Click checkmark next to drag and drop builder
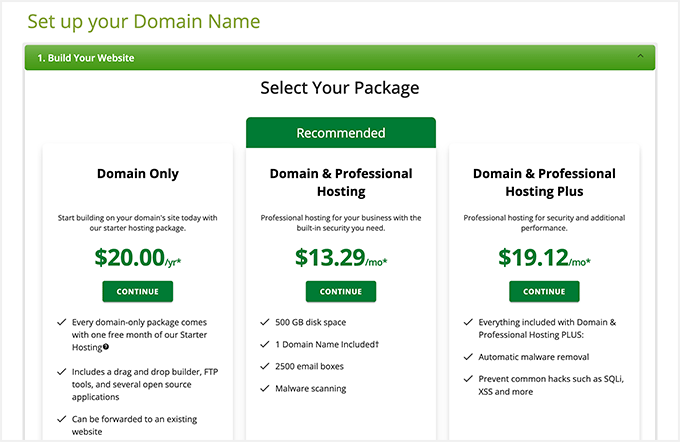The height and width of the screenshot is (442, 680). [x=61, y=371]
